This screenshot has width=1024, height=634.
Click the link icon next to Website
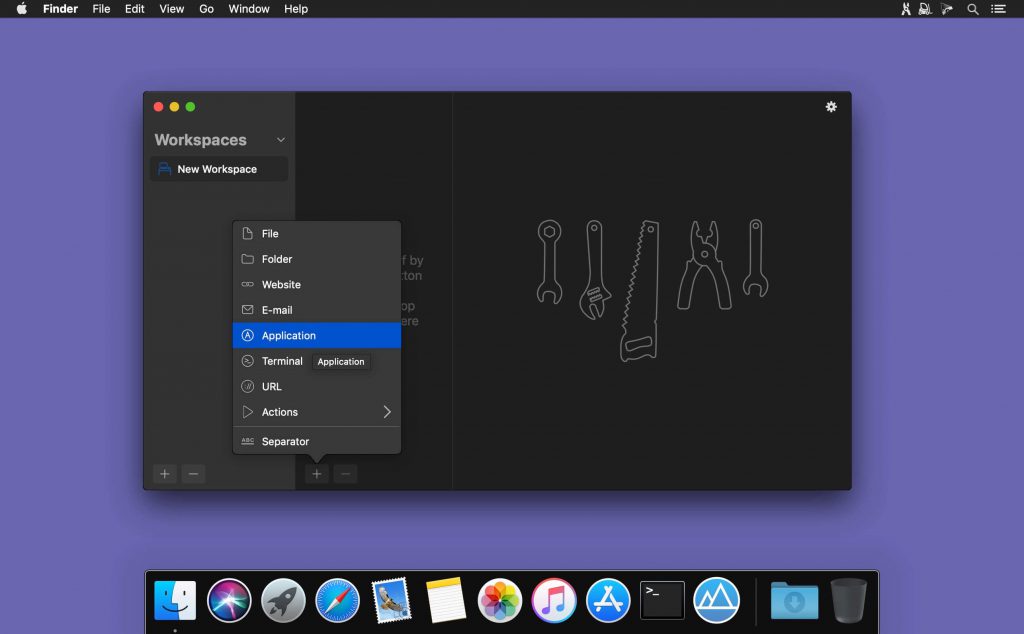247,284
